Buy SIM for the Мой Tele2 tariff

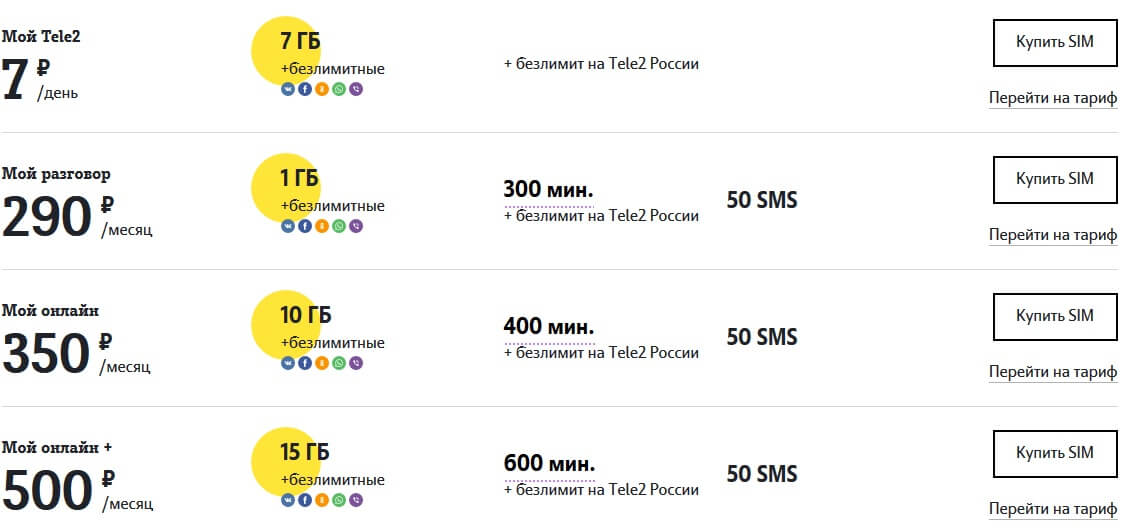pyautogui.click(x=1055, y=43)
